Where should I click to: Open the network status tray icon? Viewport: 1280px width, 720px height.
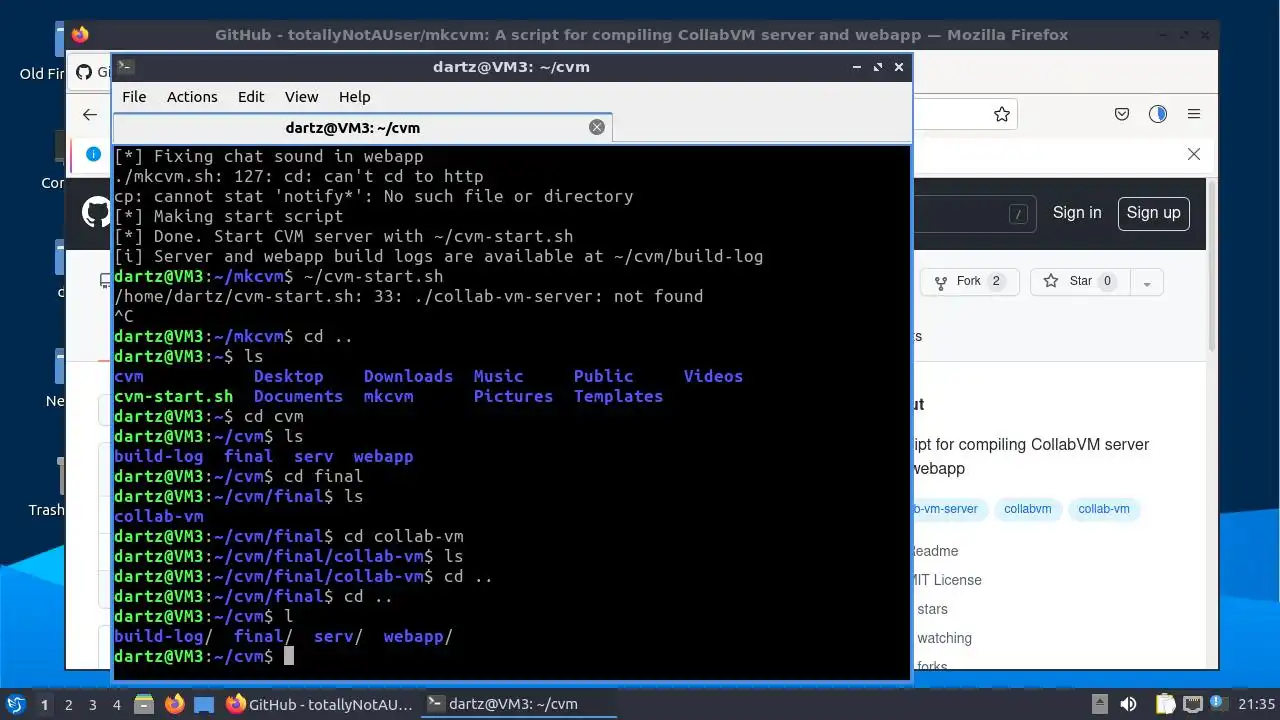[x=1192, y=704]
